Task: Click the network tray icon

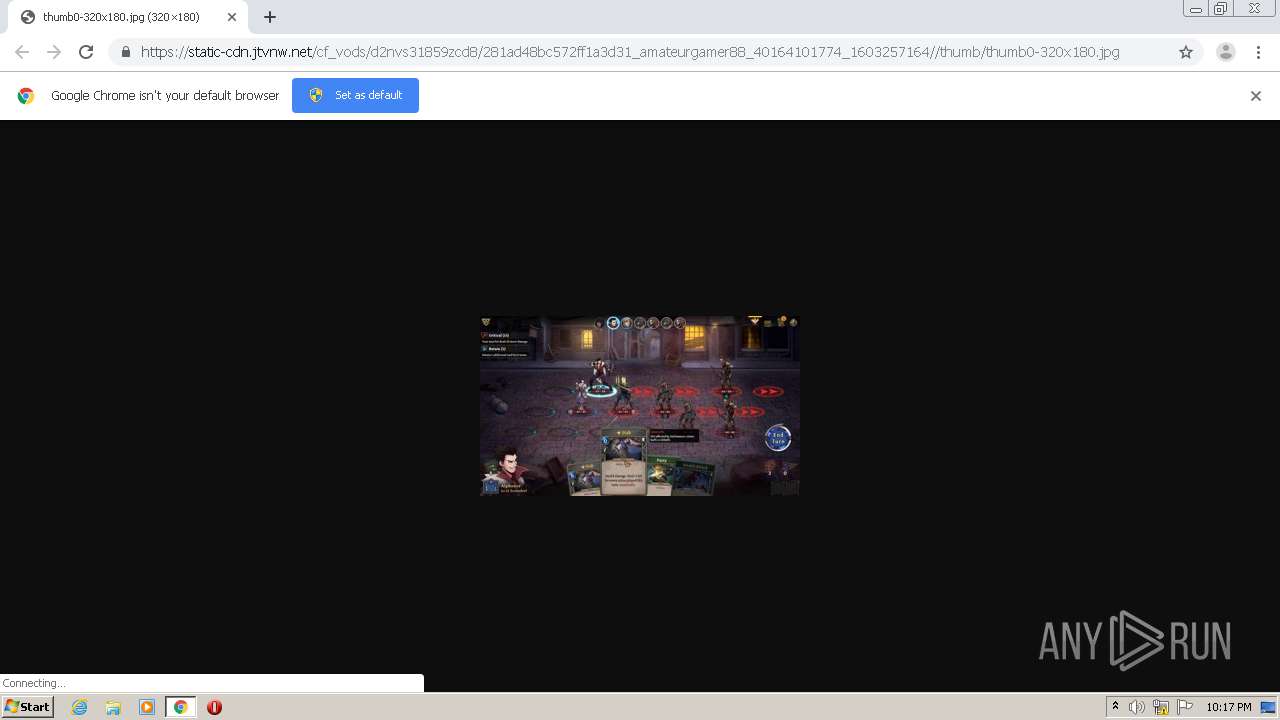Action: pos(1161,707)
